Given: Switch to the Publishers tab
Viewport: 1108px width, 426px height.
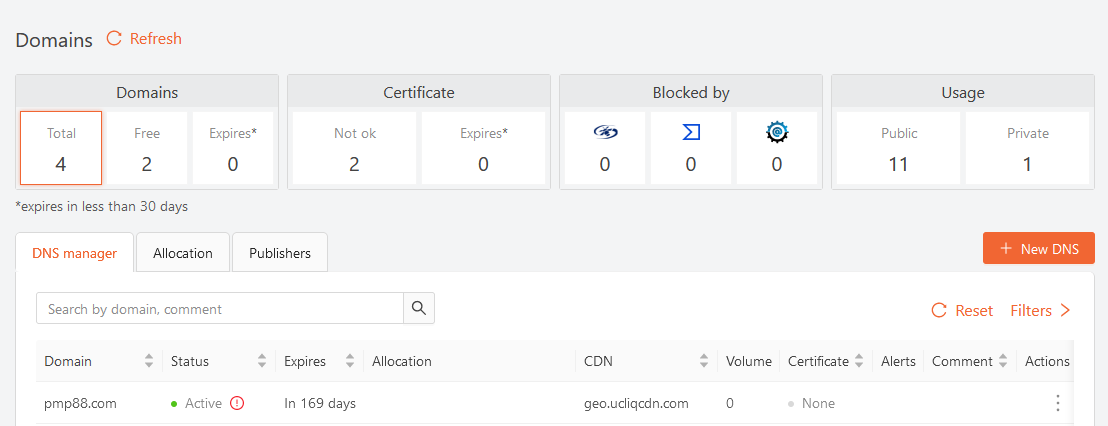Looking at the screenshot, I should [280, 253].
